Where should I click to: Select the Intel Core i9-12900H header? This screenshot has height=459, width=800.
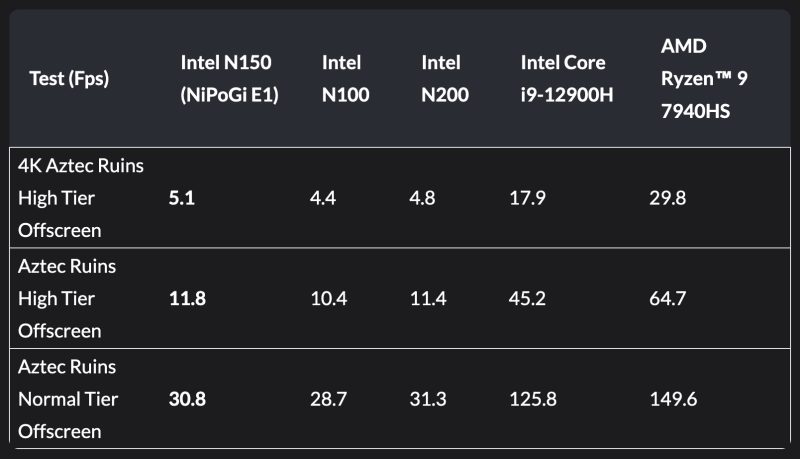tap(563, 78)
